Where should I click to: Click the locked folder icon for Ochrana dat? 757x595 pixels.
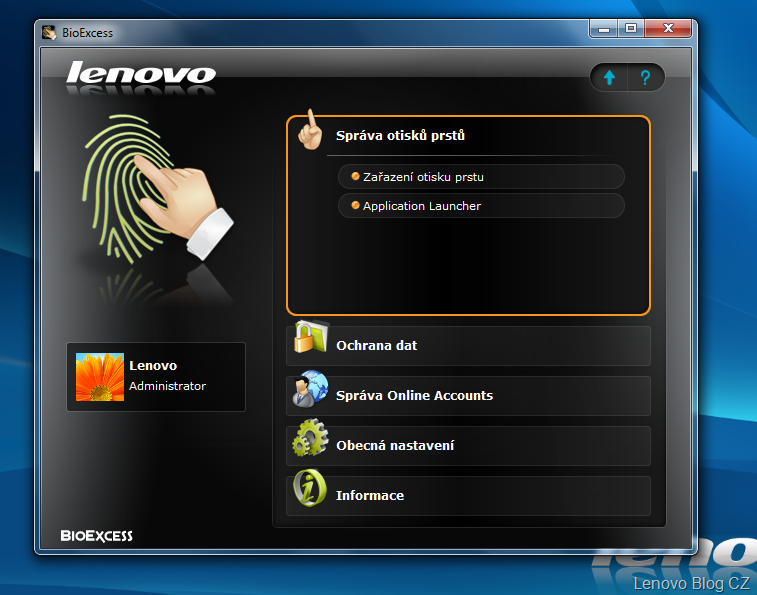[310, 340]
